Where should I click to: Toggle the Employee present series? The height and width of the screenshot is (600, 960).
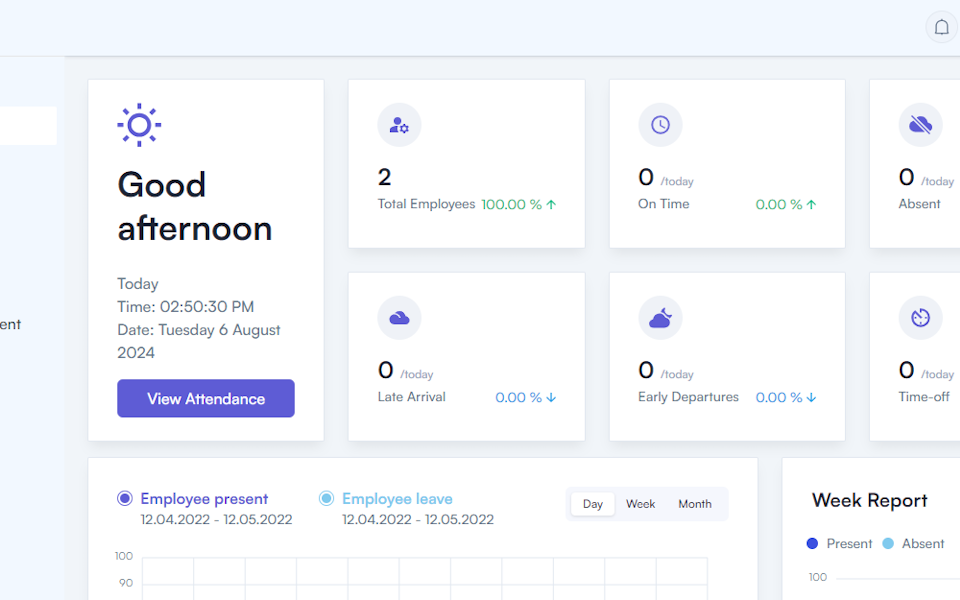coord(125,498)
